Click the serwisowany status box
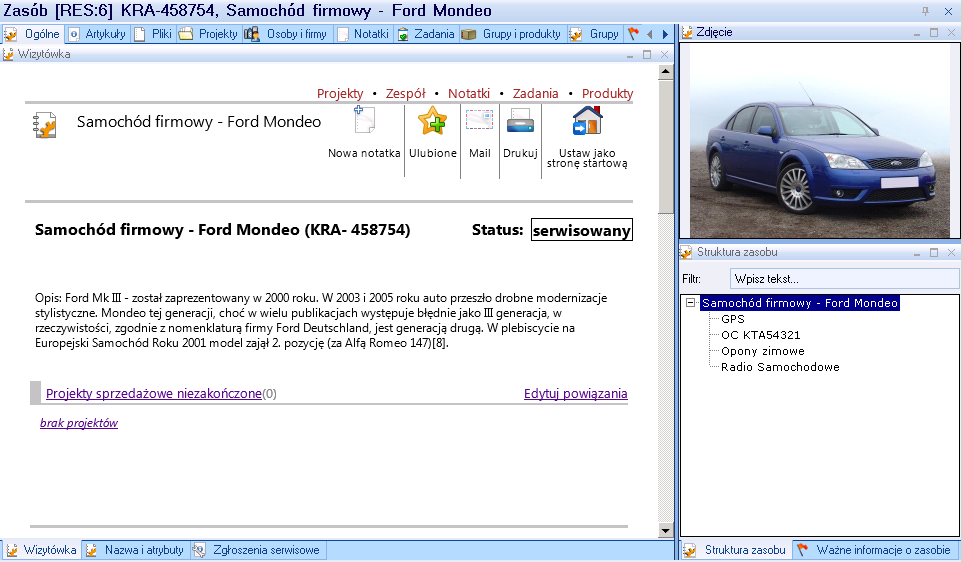This screenshot has width=963, height=562. (582, 230)
